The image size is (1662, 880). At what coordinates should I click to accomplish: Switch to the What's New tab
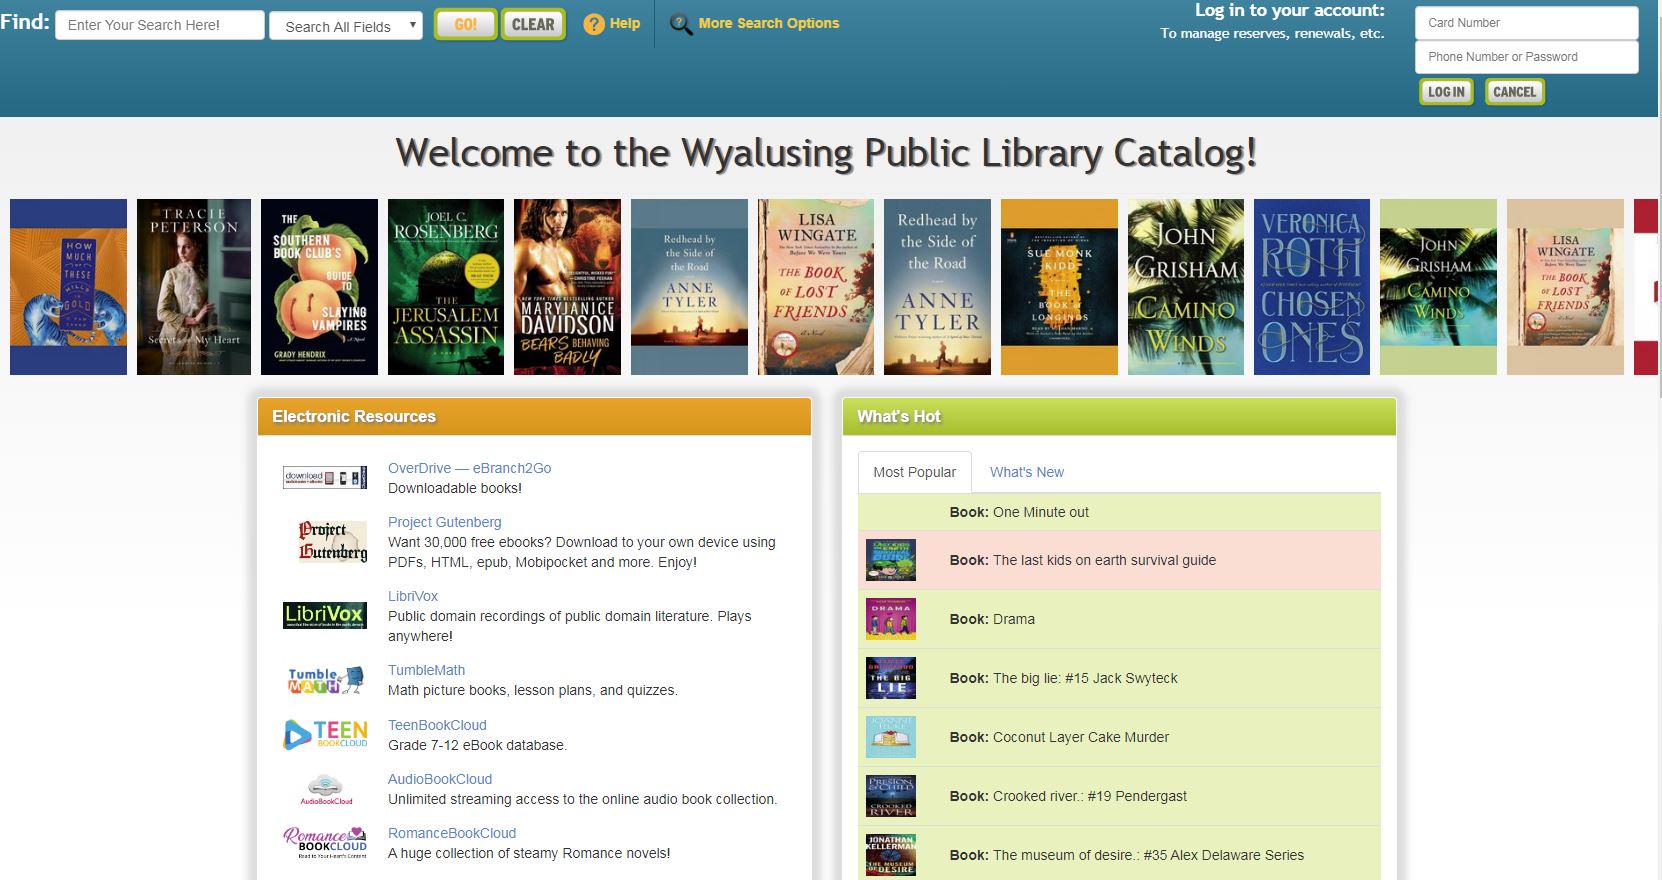click(1026, 472)
